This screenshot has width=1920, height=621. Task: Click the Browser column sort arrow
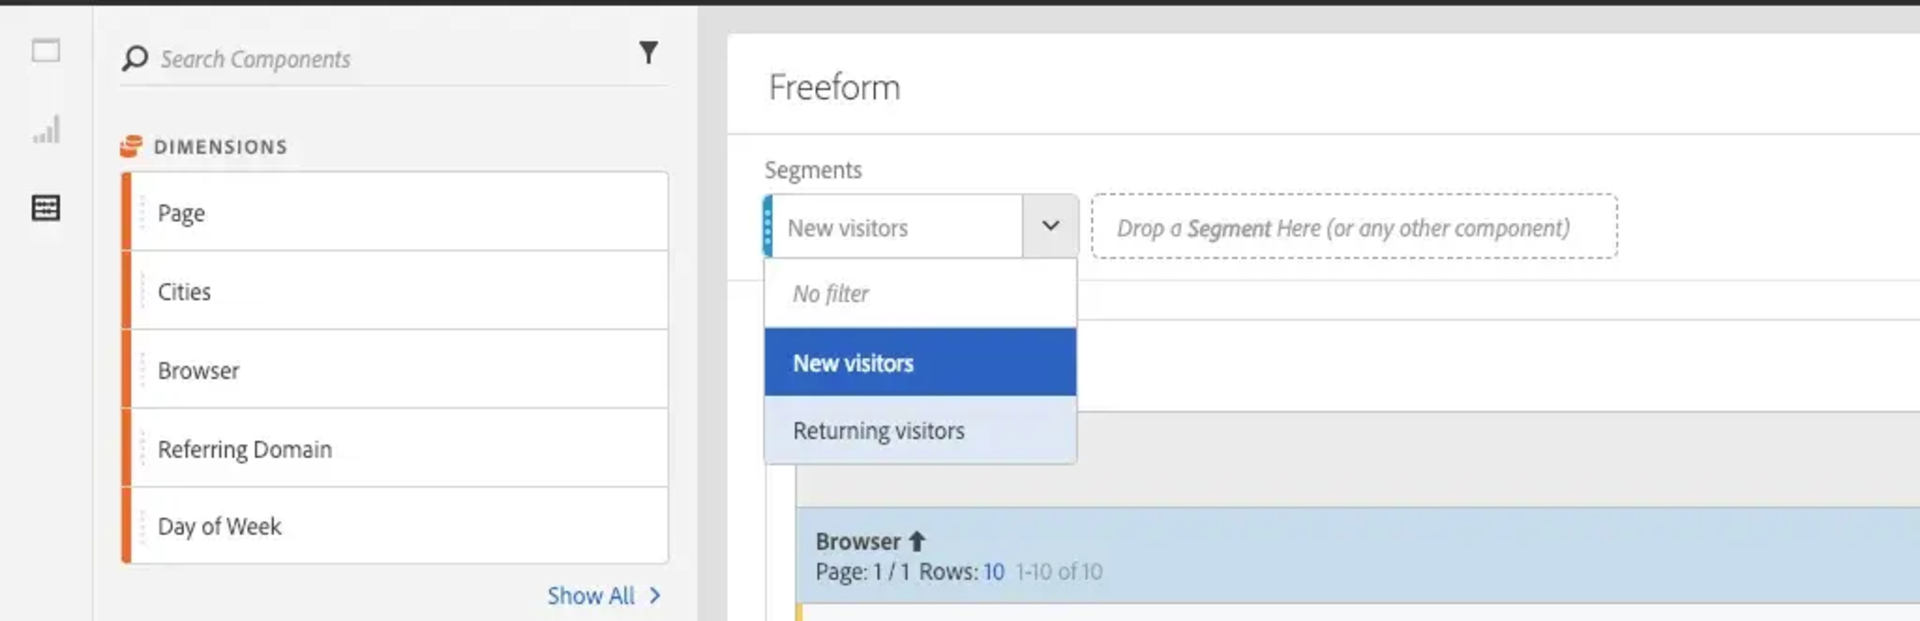(x=917, y=541)
